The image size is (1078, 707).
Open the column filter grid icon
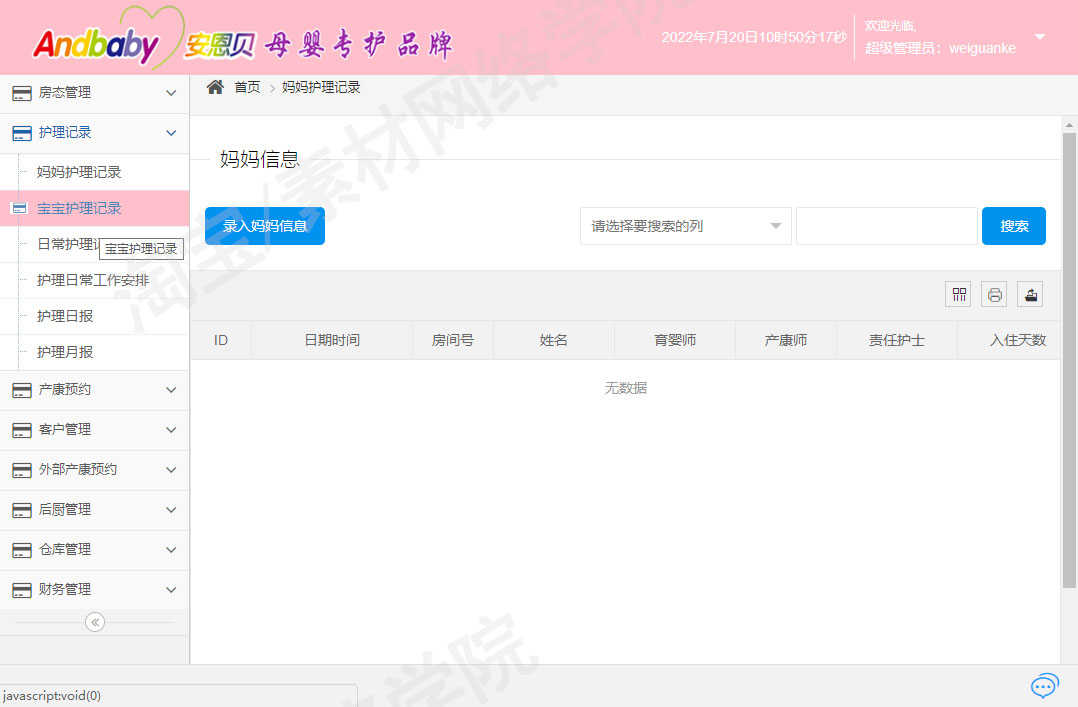(x=959, y=295)
